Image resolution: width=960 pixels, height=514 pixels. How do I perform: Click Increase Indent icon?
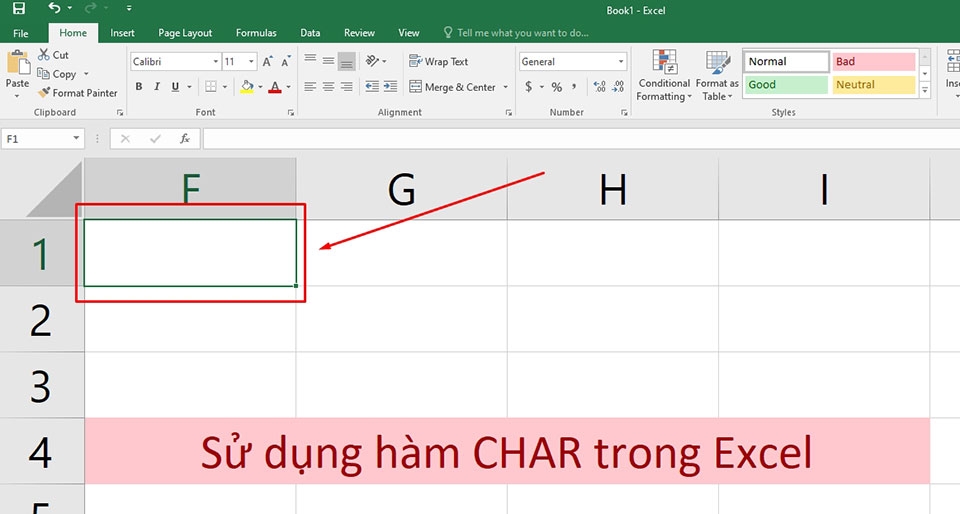(391, 87)
